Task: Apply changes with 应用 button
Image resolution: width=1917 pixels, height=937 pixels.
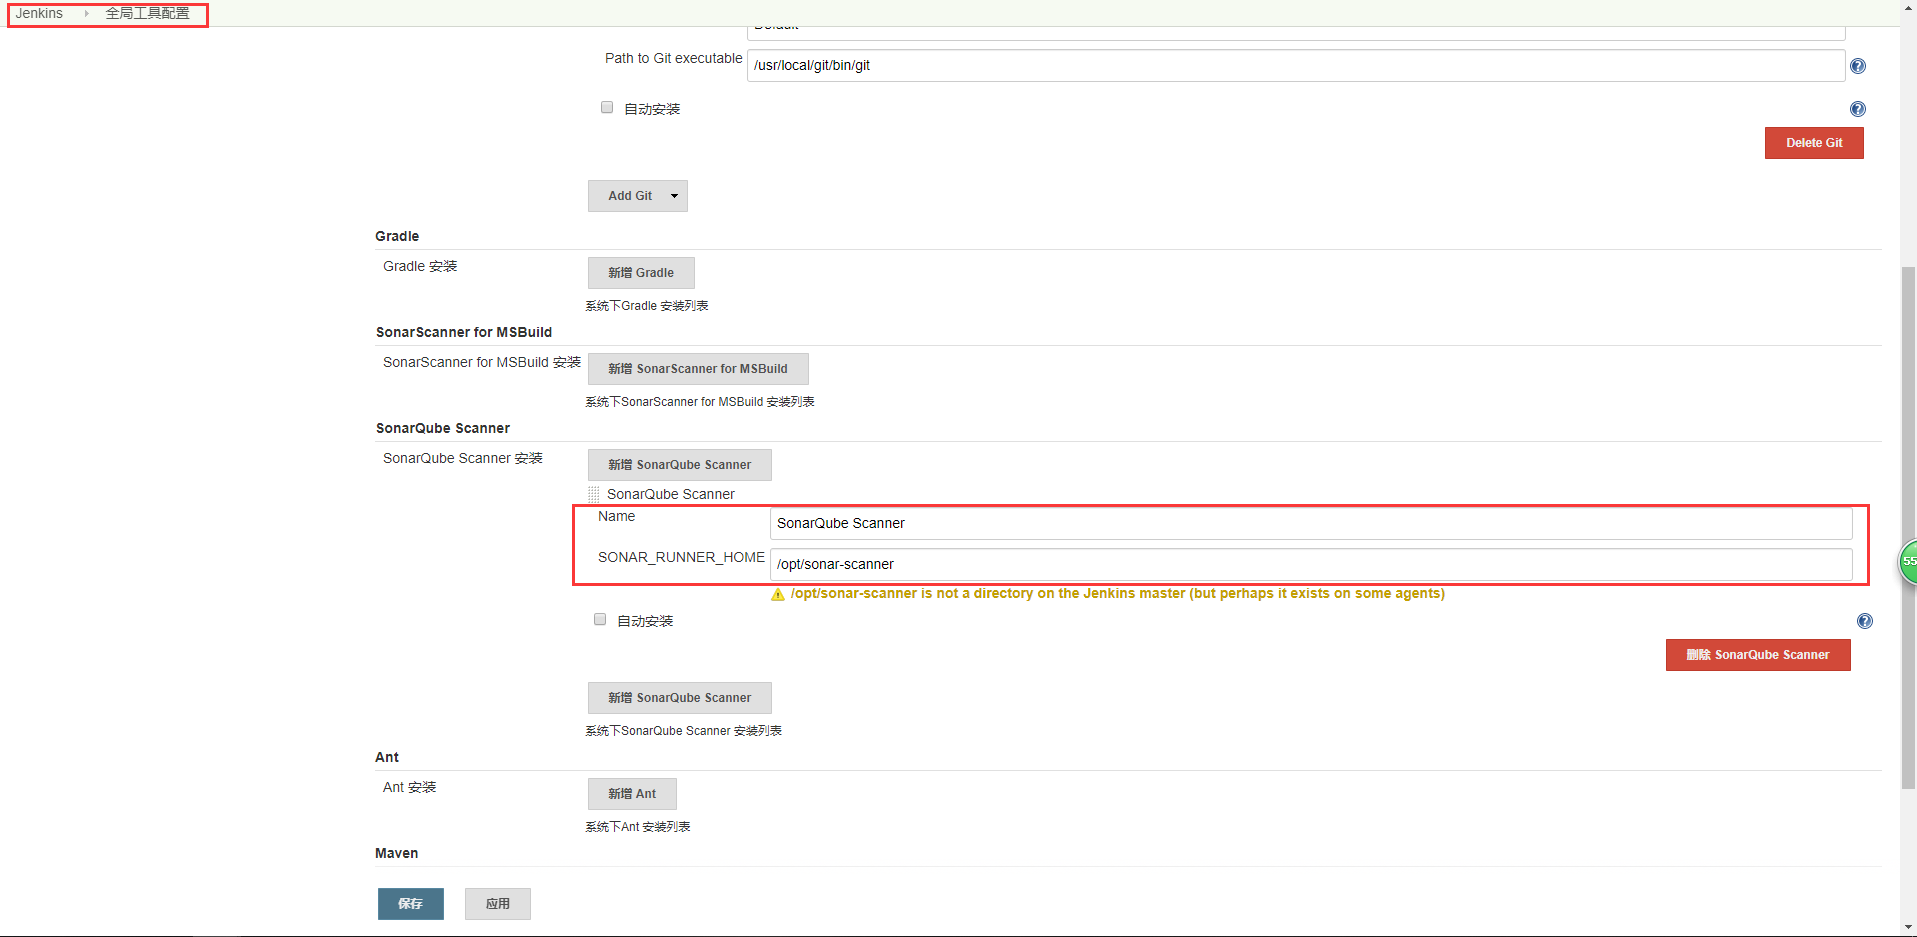Action: click(x=498, y=904)
